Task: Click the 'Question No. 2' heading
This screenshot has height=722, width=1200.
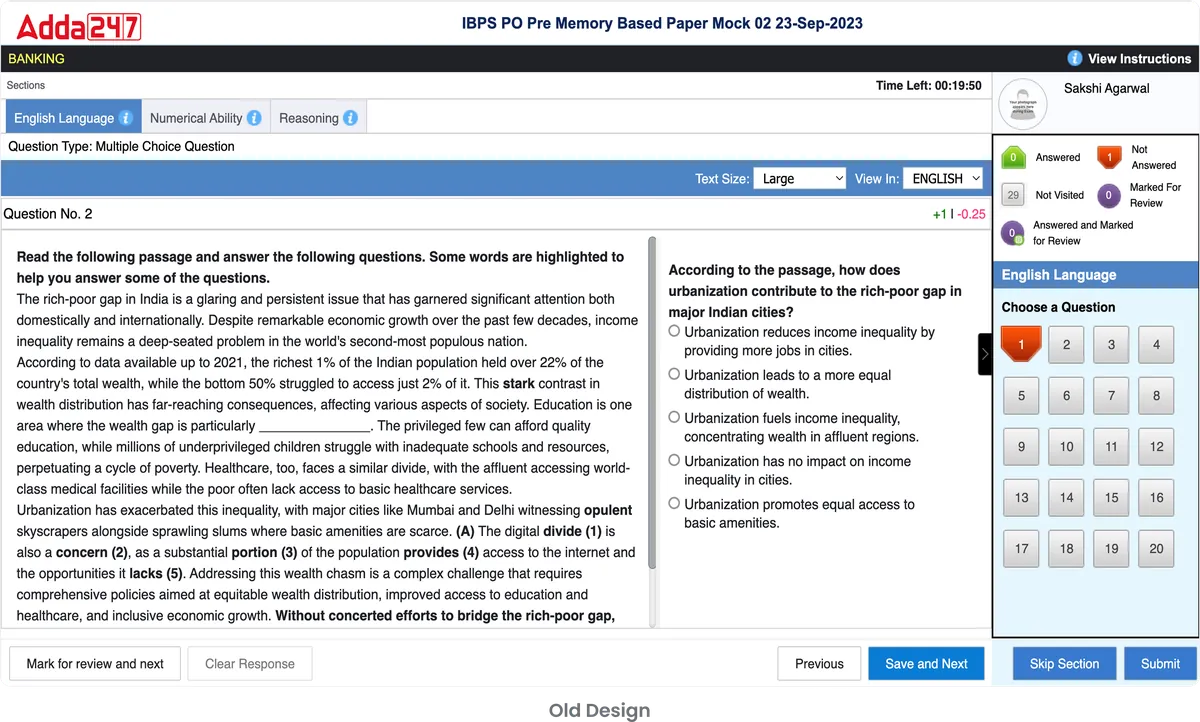Action: 48,214
